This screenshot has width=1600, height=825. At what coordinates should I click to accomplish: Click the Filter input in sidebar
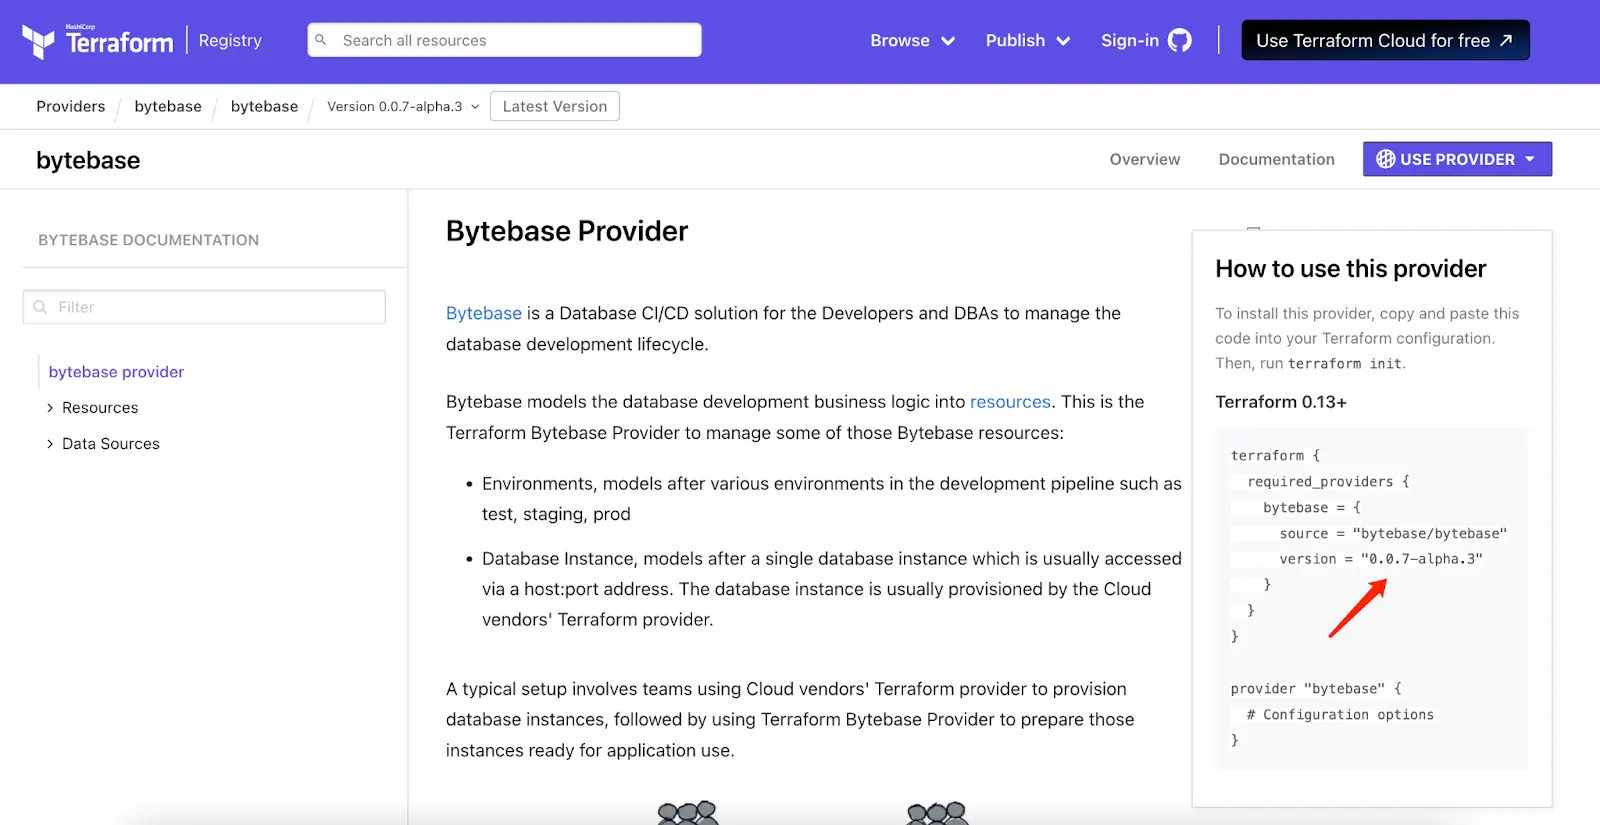204,307
